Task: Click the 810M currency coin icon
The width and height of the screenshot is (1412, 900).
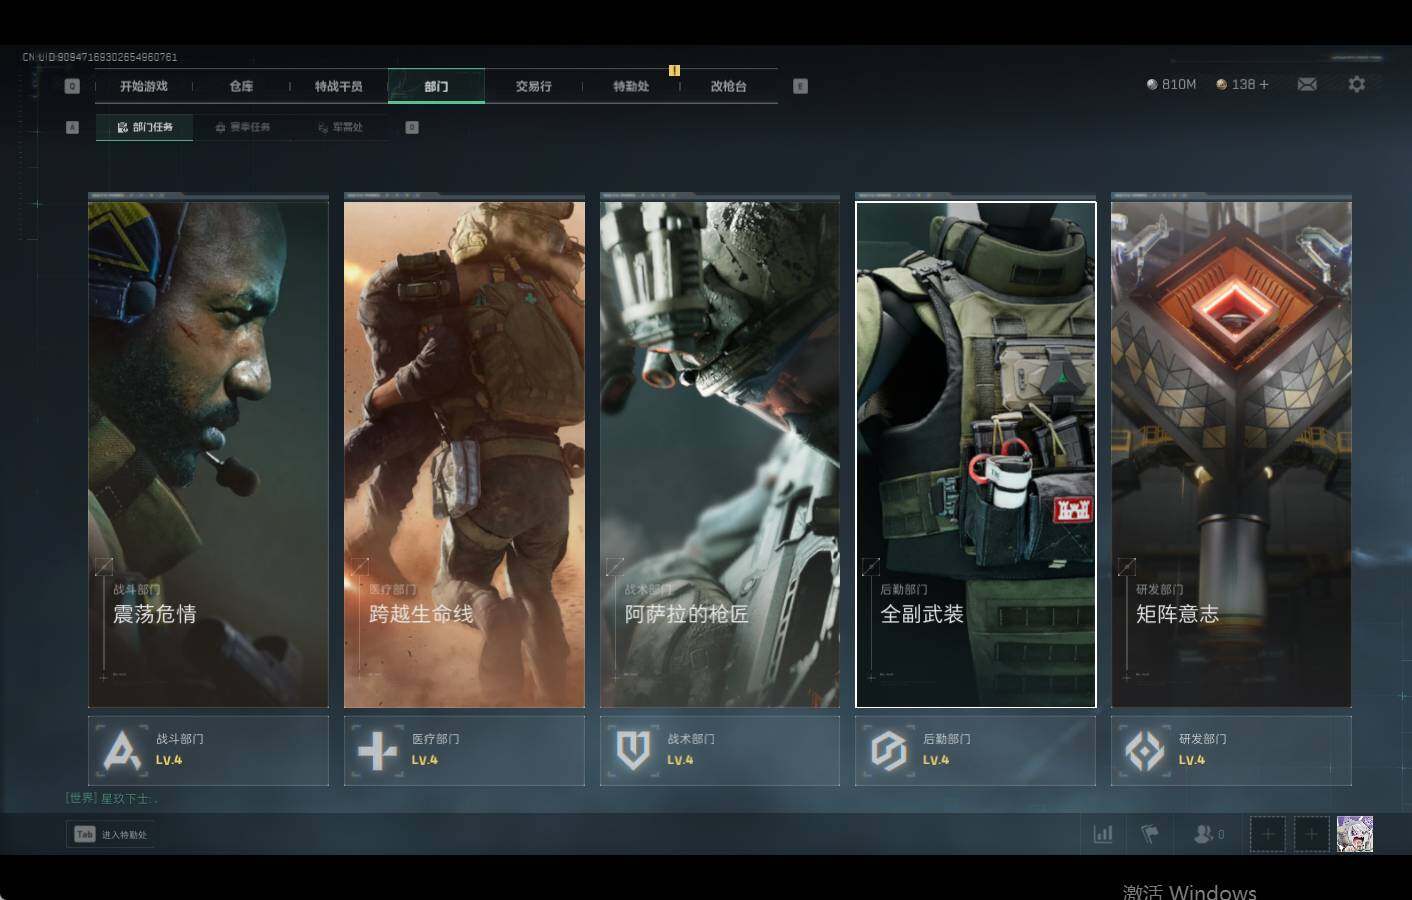Action: click(x=1151, y=85)
